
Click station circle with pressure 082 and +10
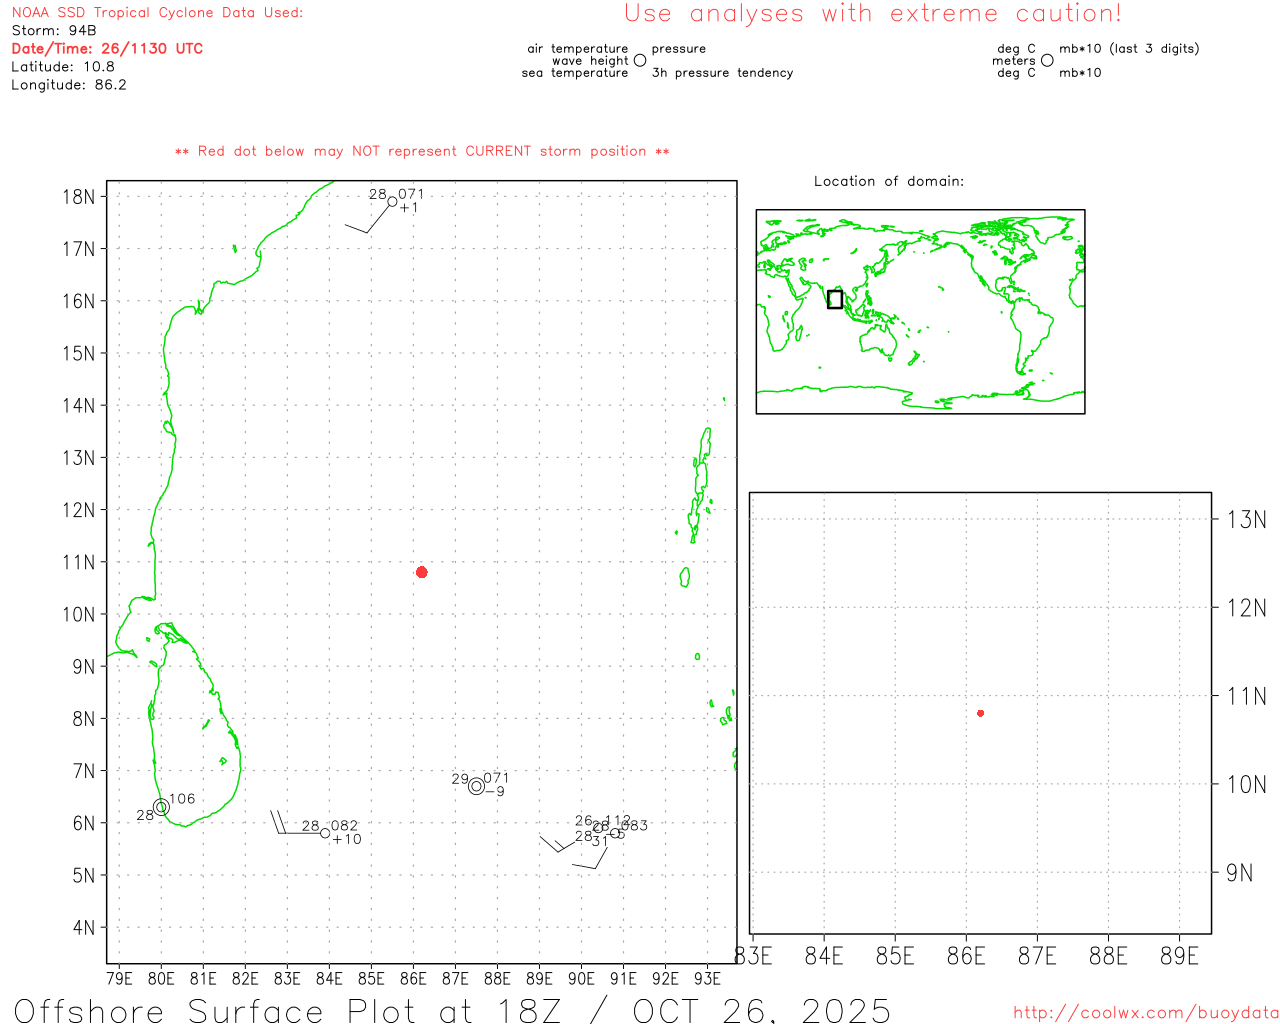[325, 833]
